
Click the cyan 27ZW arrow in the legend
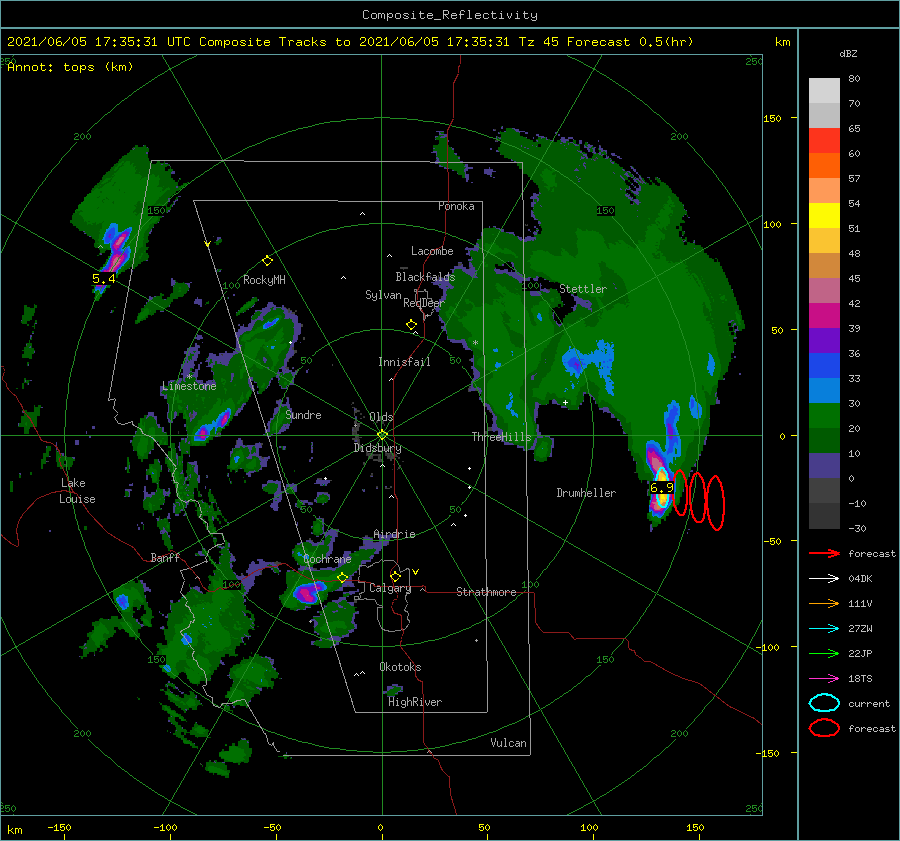pos(824,629)
